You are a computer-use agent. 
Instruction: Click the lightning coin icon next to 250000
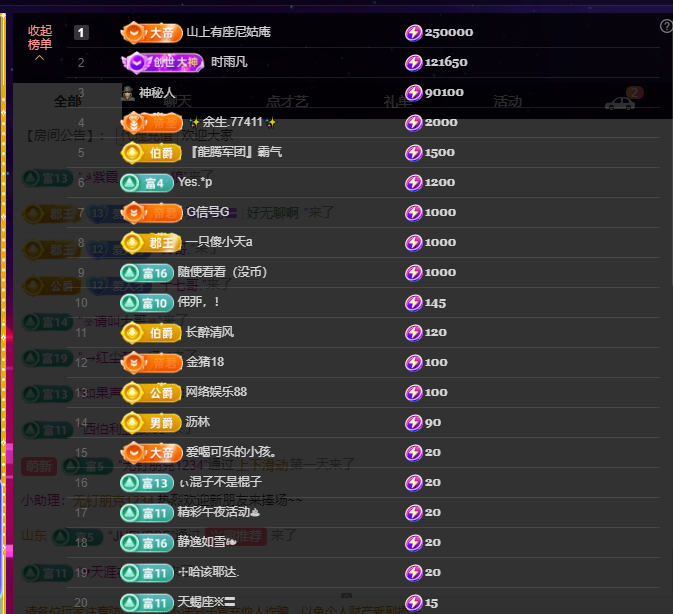(x=414, y=33)
